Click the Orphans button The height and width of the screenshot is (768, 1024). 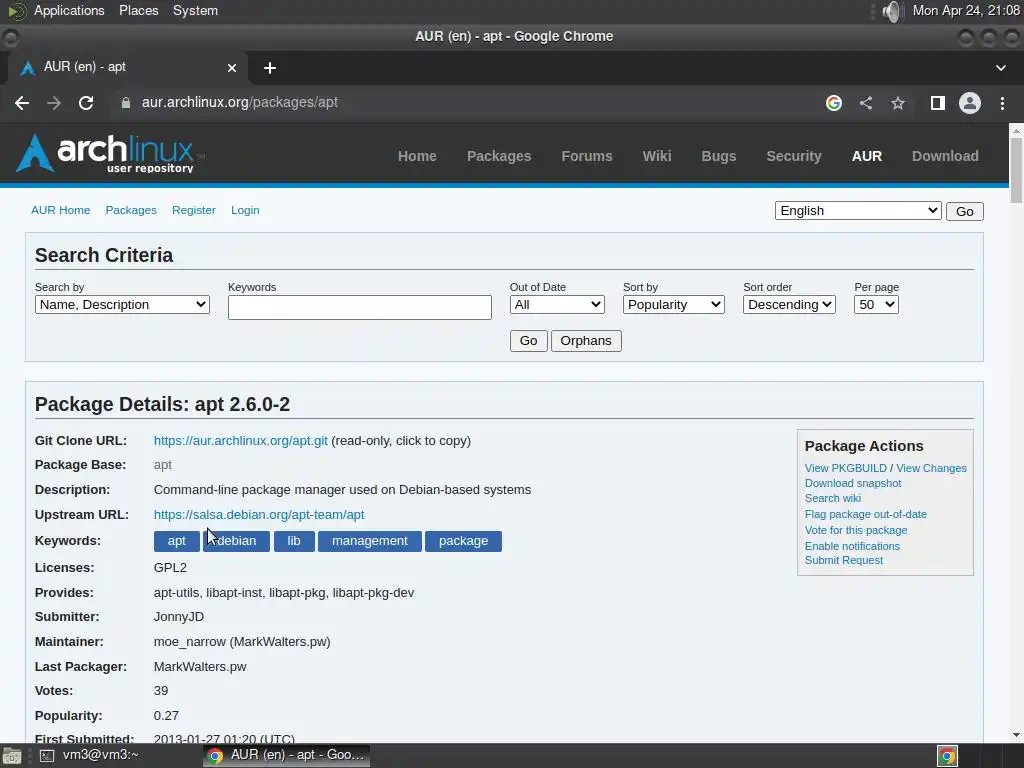click(x=586, y=341)
